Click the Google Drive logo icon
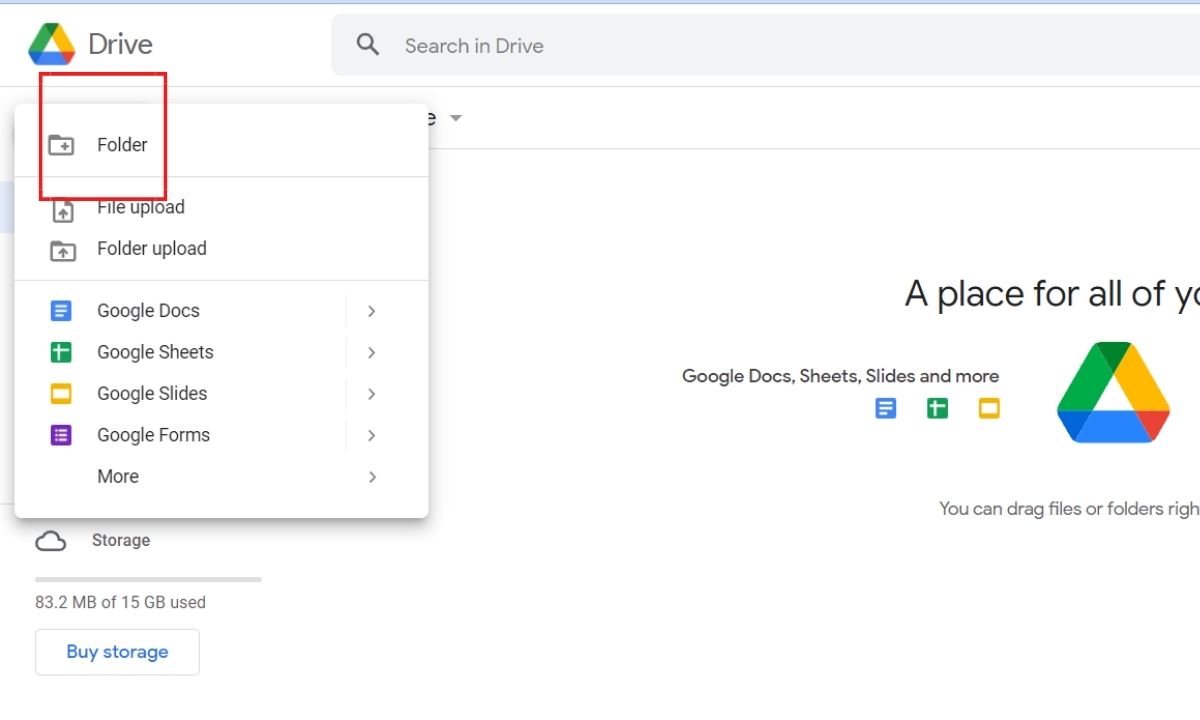Image resolution: width=1200 pixels, height=720 pixels. pyautogui.click(x=52, y=44)
